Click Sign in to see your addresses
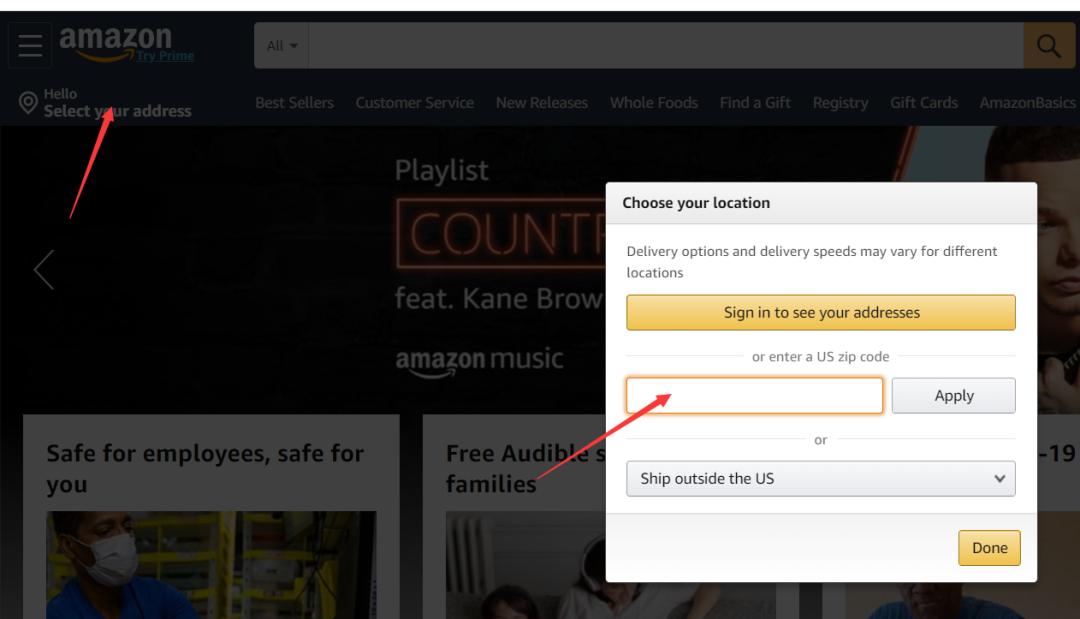The height and width of the screenshot is (619, 1080). 820,312
